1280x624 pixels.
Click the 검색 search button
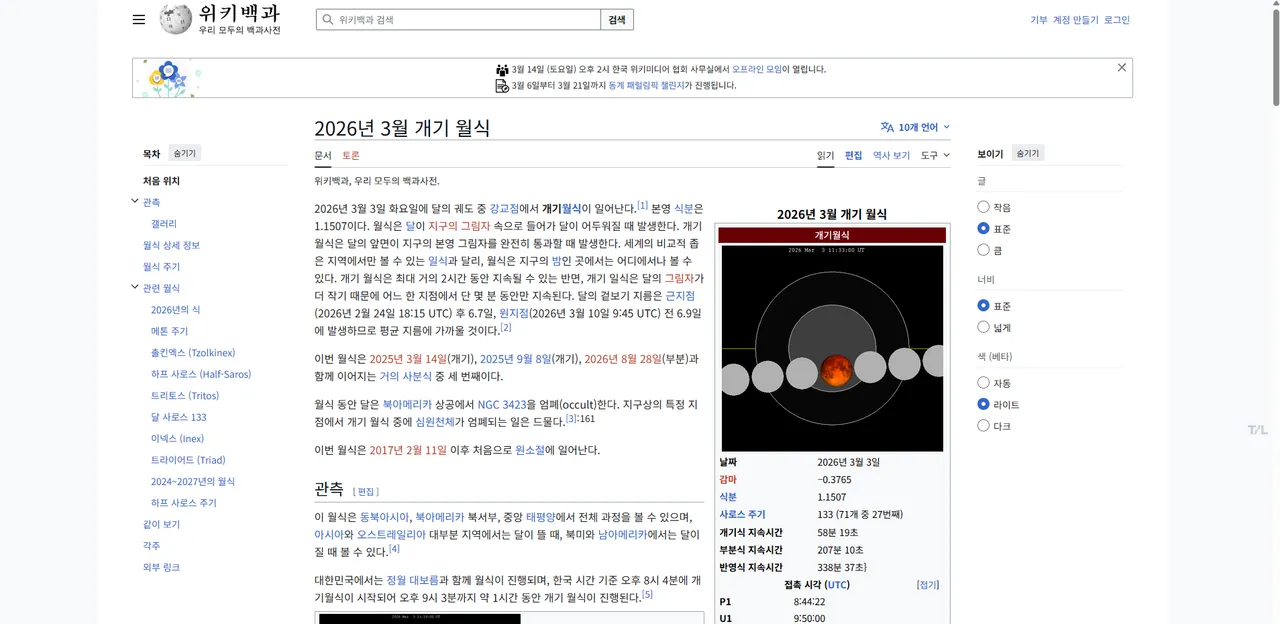coord(617,20)
